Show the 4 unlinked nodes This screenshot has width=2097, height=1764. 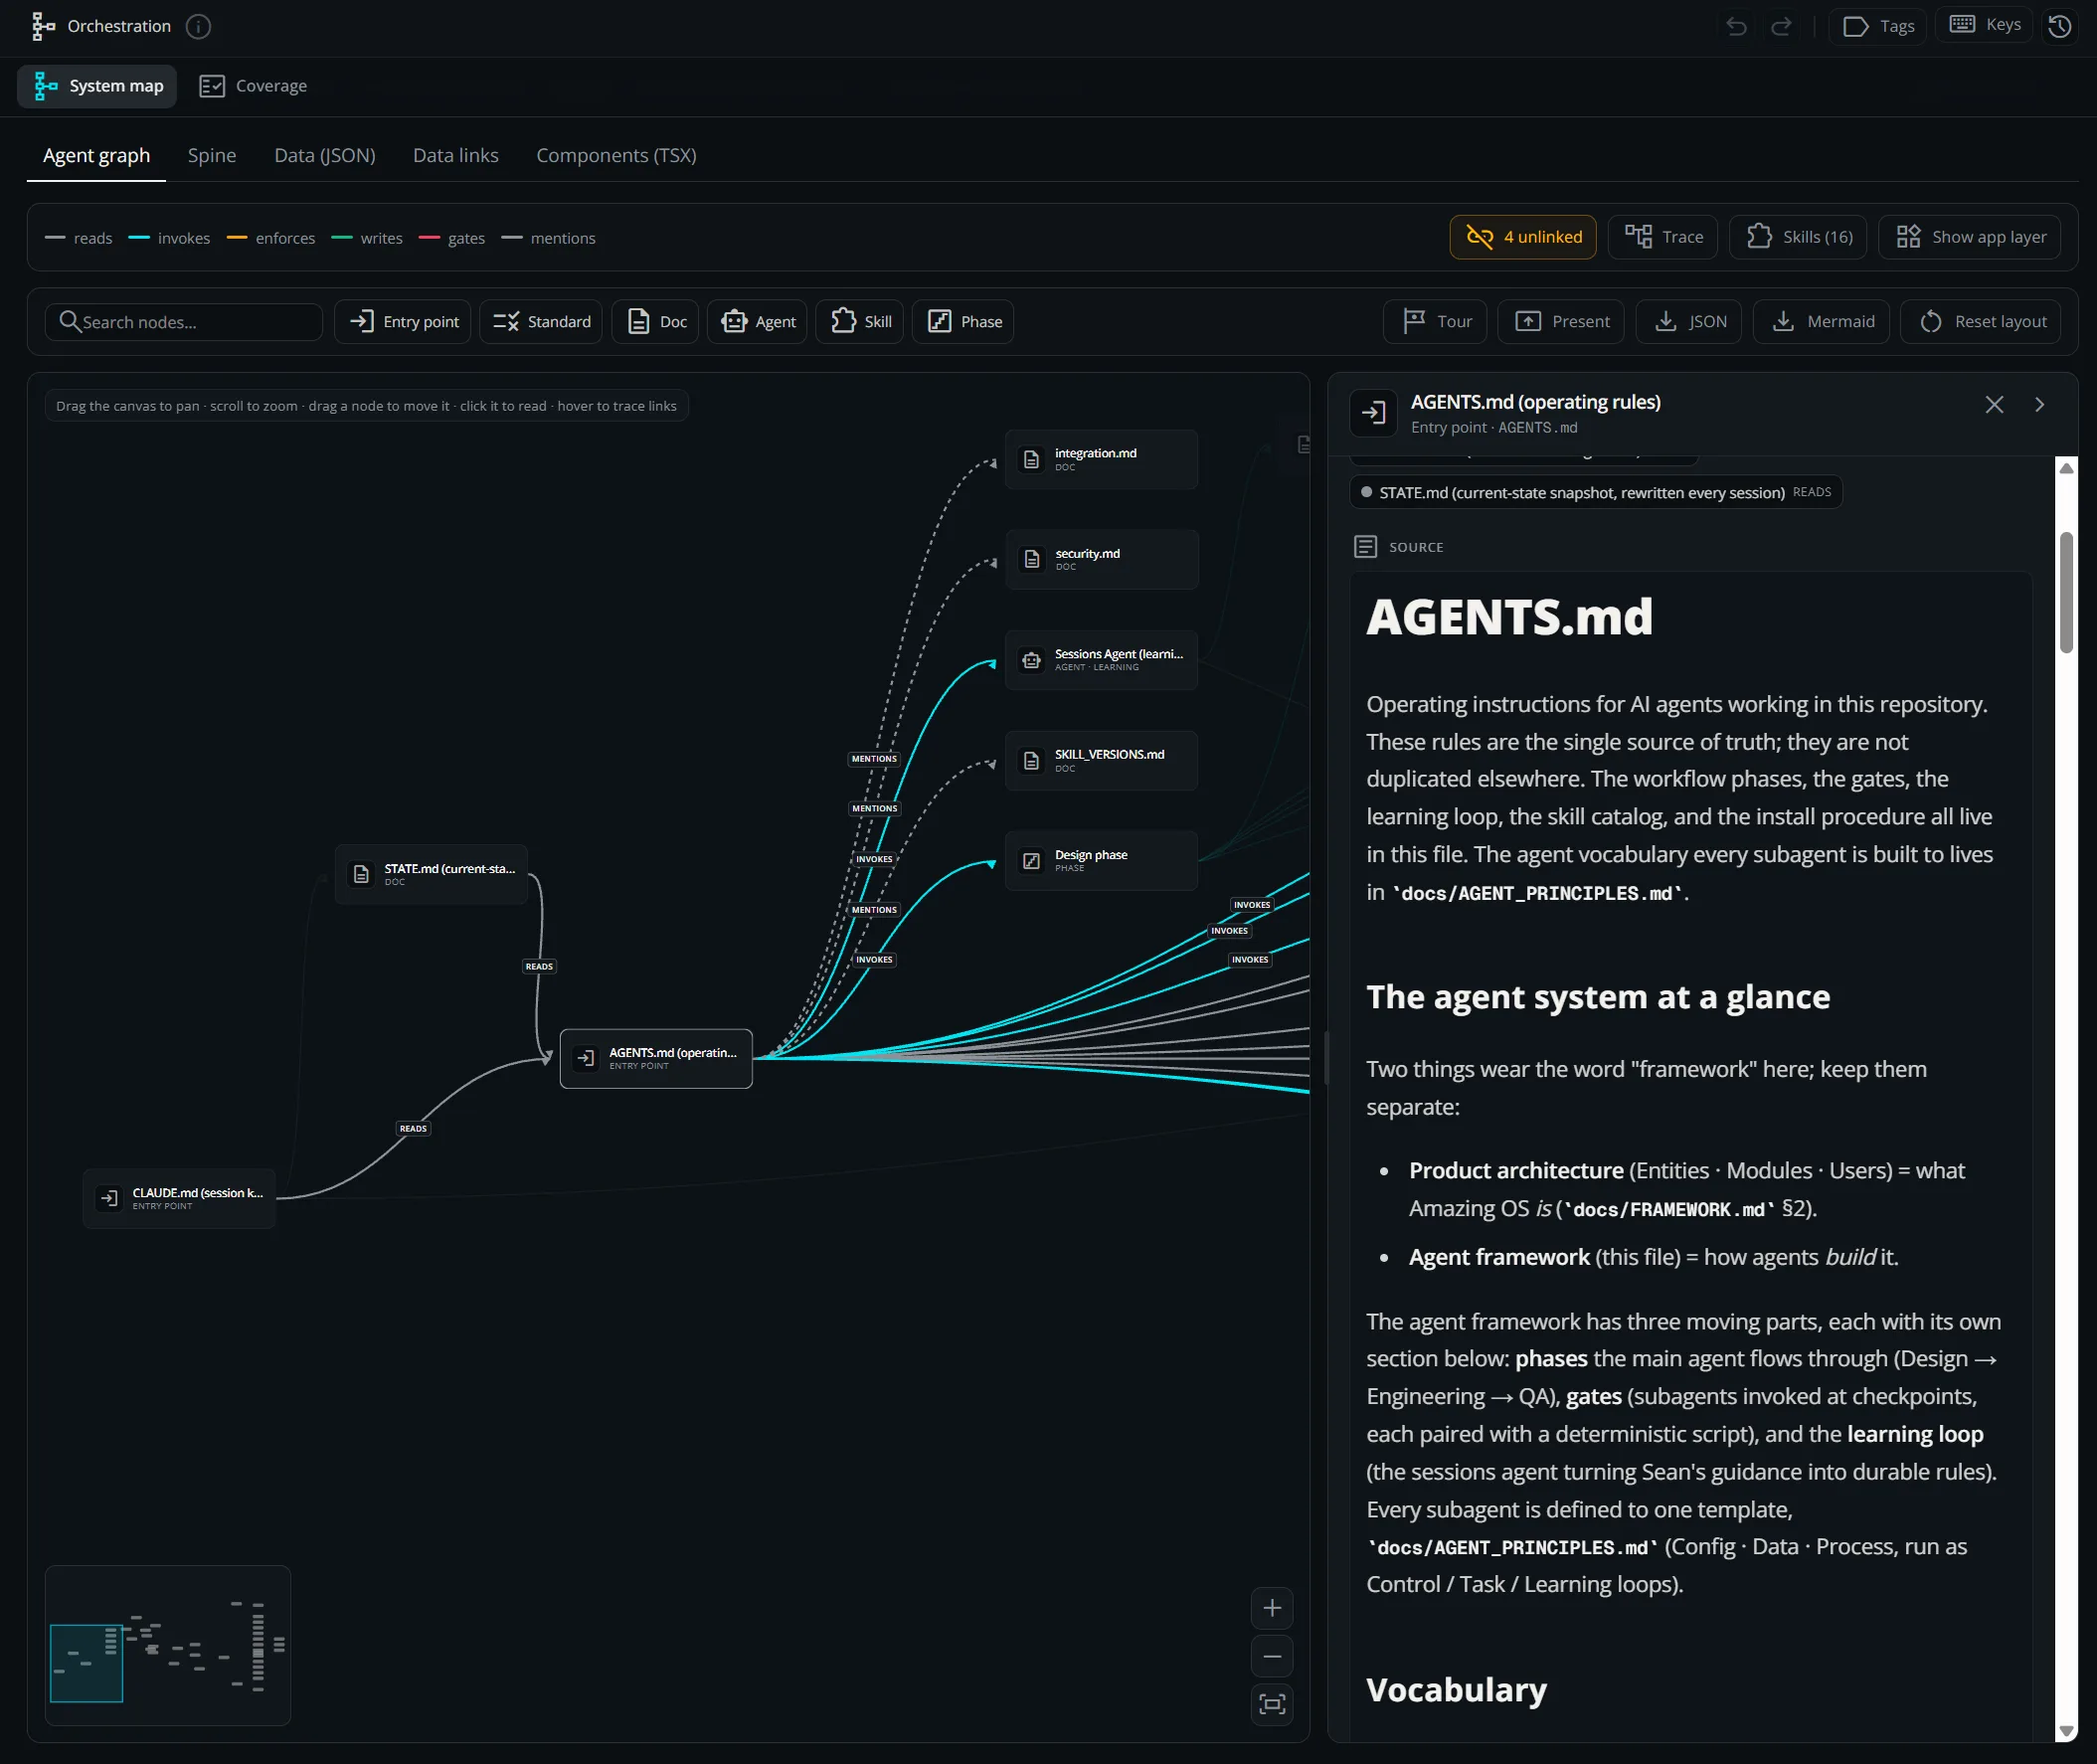pyautogui.click(x=1523, y=237)
